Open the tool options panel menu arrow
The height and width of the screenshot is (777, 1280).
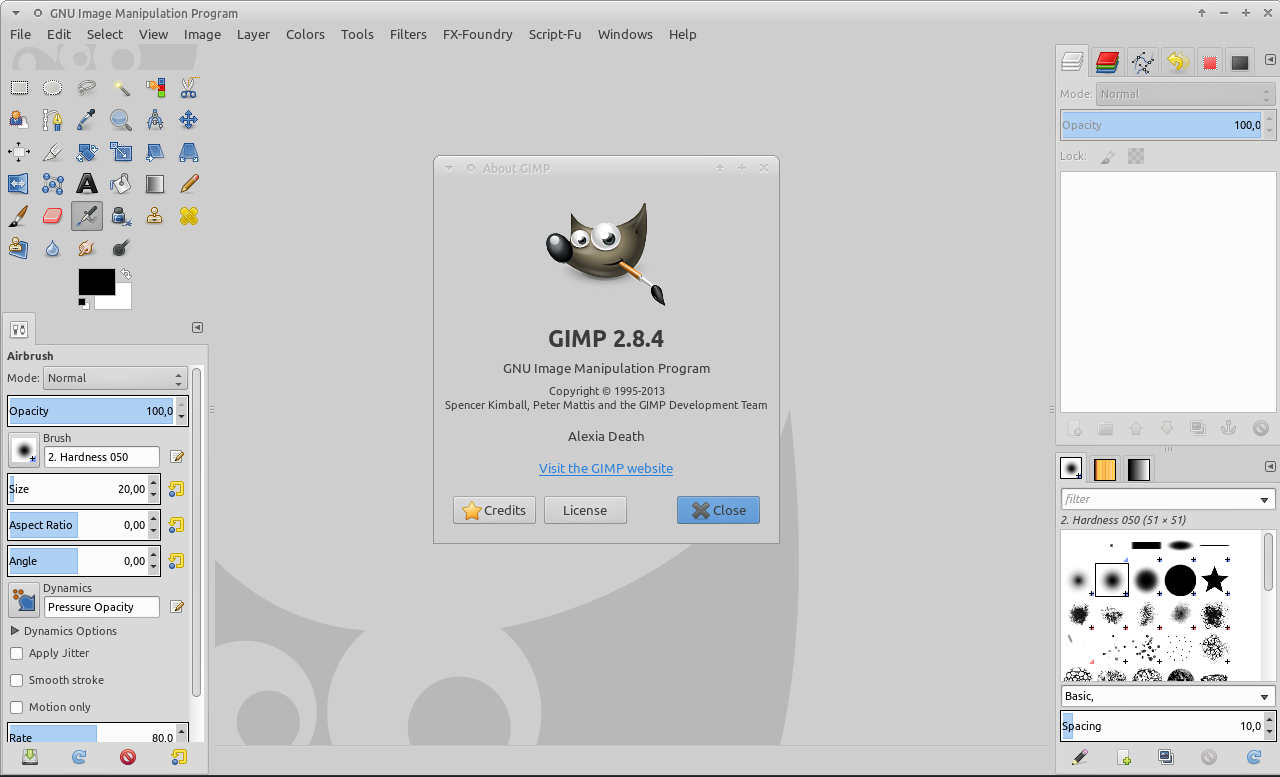(197, 327)
